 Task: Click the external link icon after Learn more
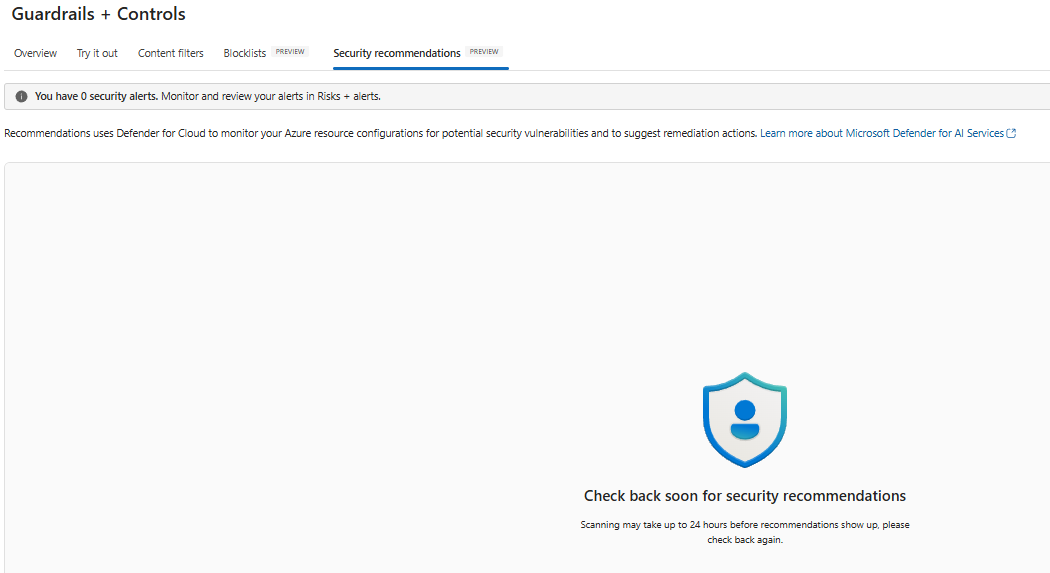tap(1011, 133)
